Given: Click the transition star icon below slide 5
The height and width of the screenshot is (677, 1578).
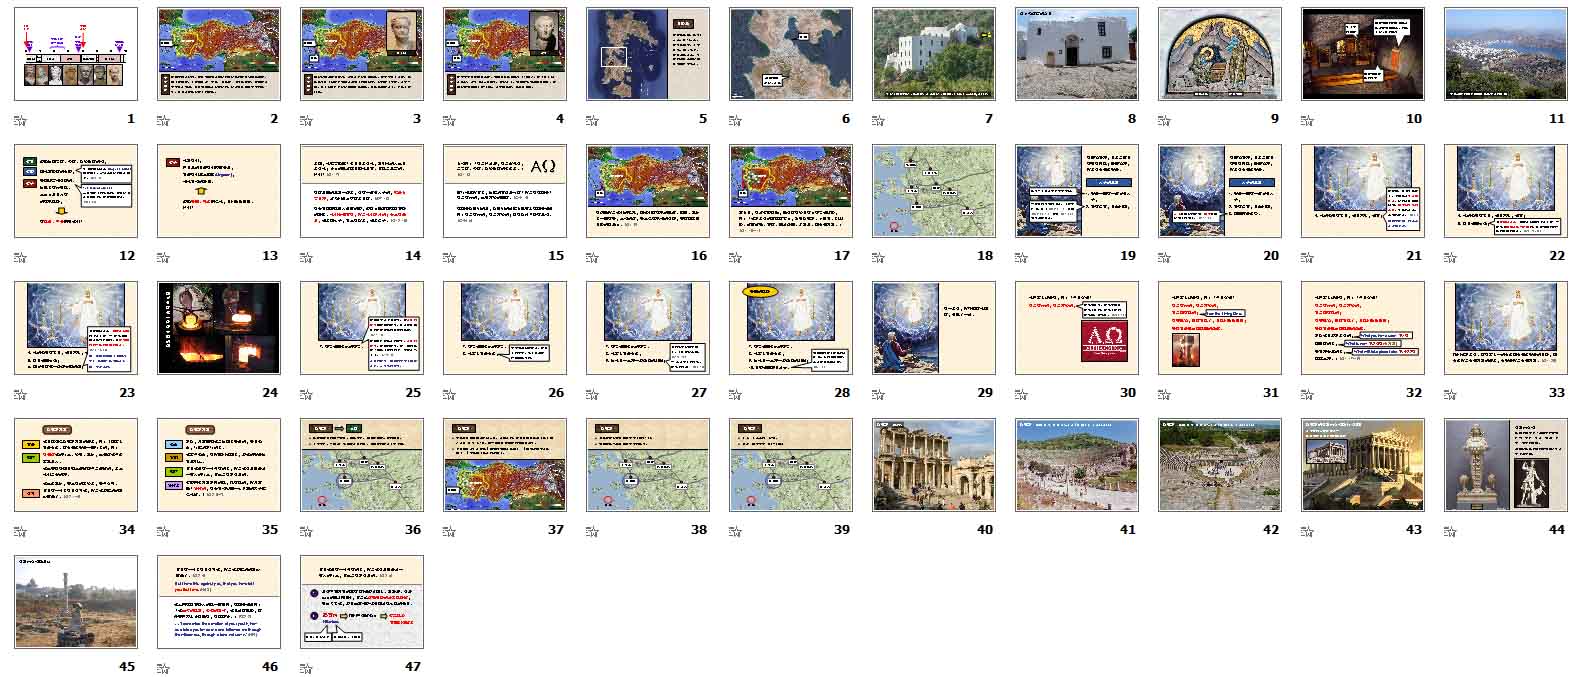Looking at the screenshot, I should click(x=592, y=120).
